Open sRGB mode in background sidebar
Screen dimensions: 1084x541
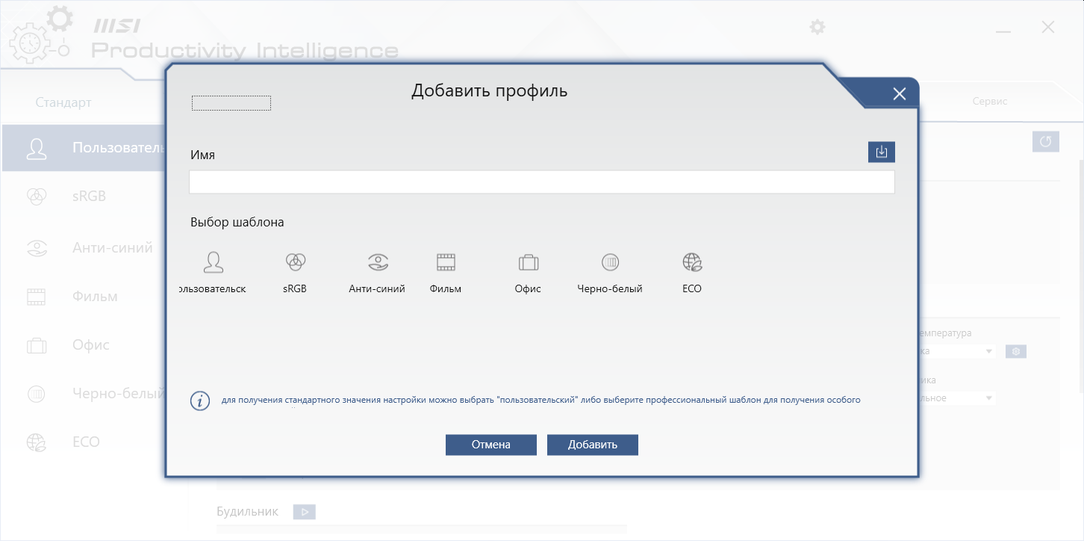point(83,197)
